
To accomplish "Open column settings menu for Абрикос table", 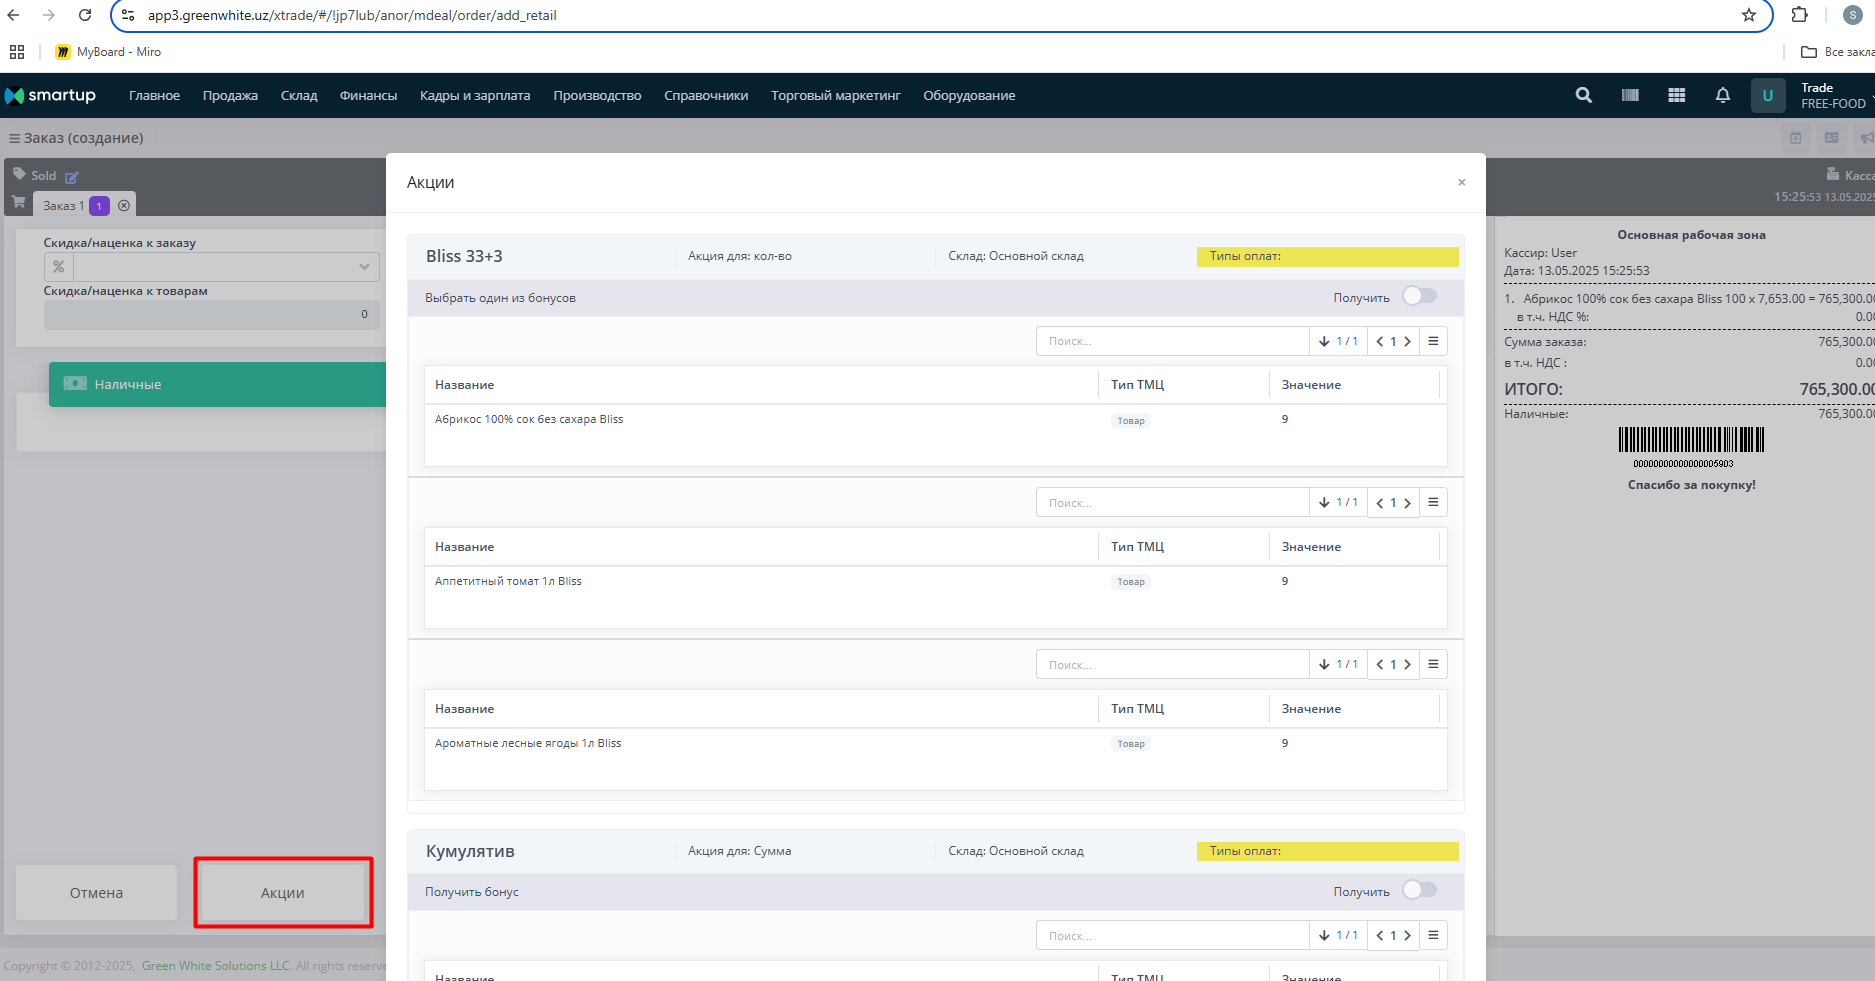I will (1433, 341).
